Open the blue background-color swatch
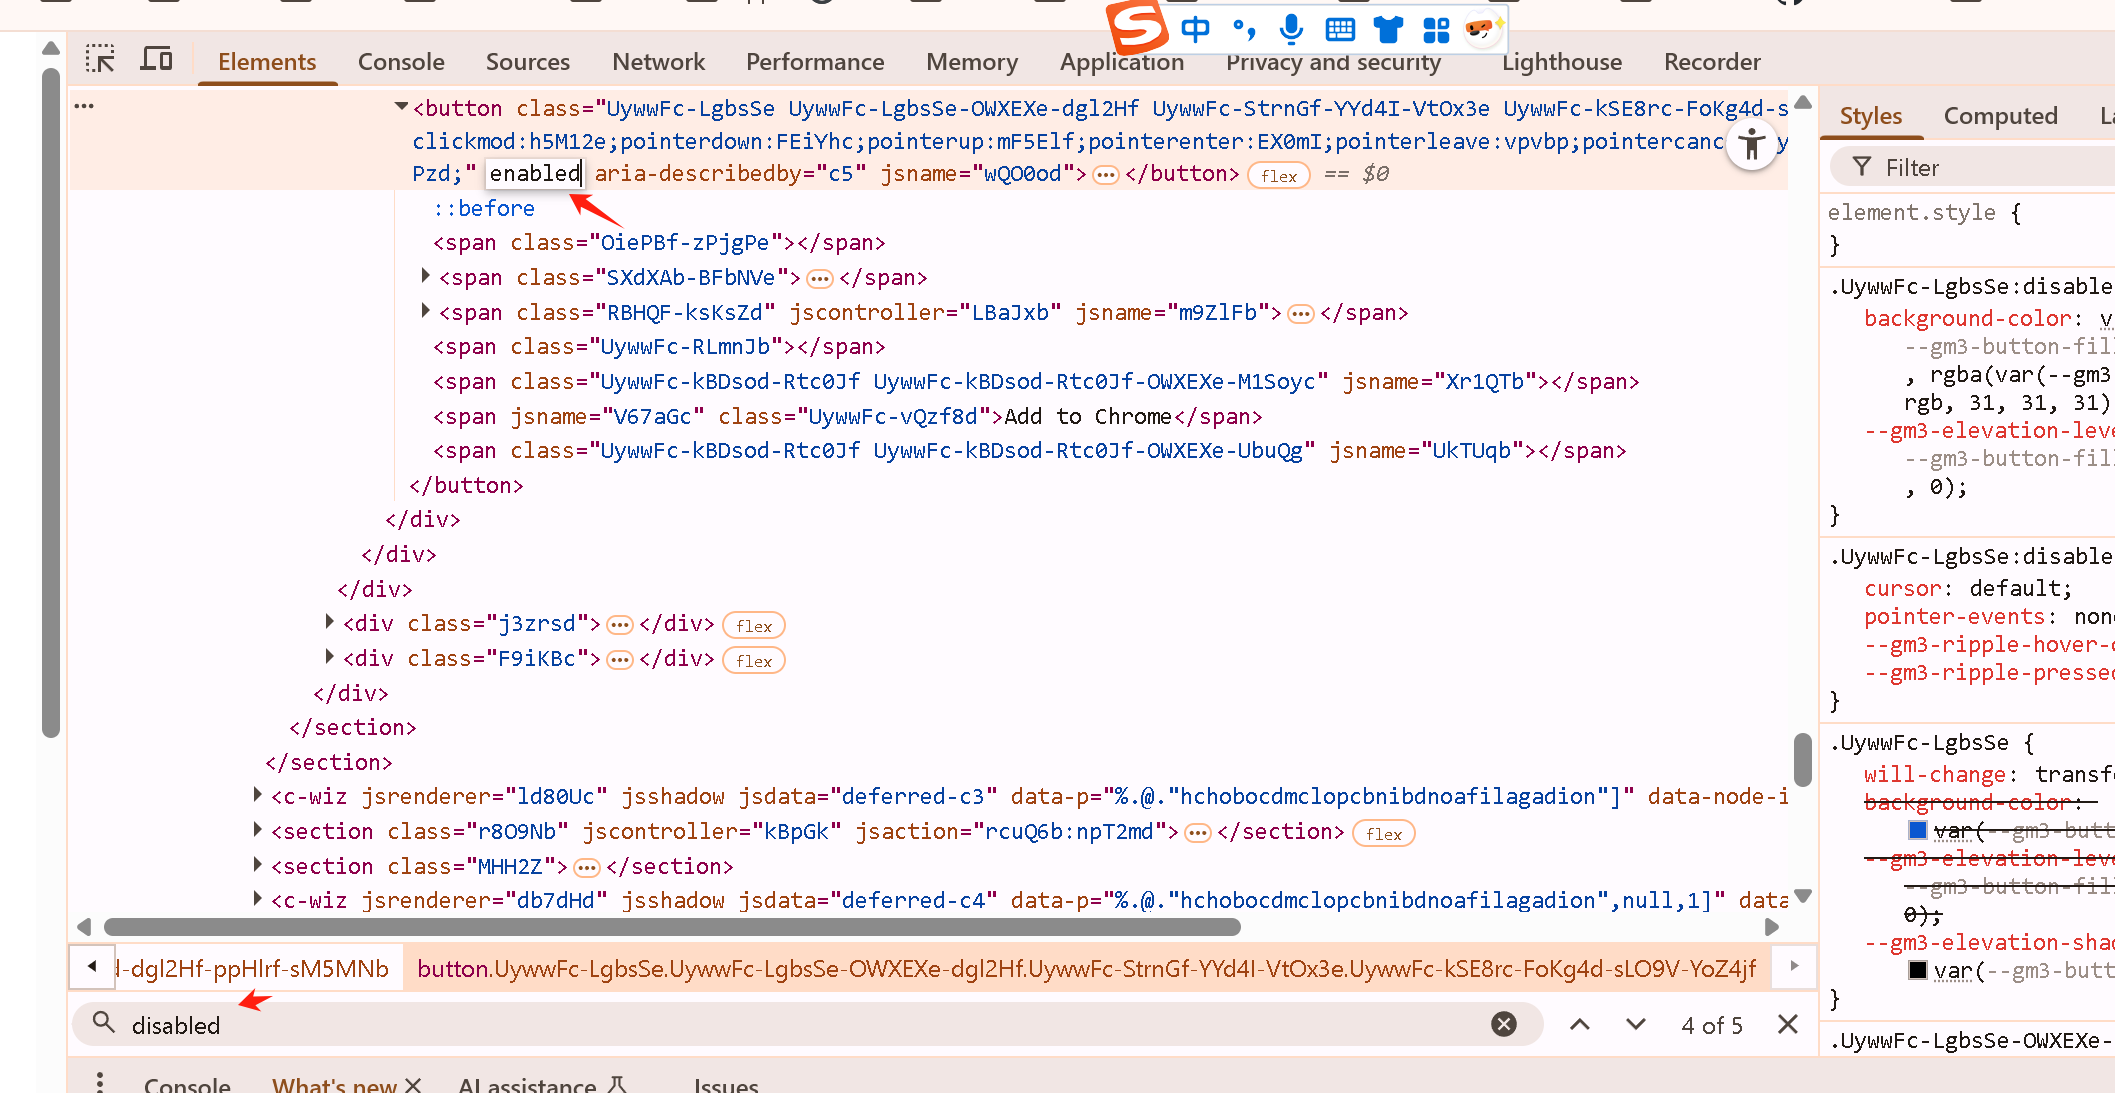This screenshot has width=2115, height=1093. 1917,830
